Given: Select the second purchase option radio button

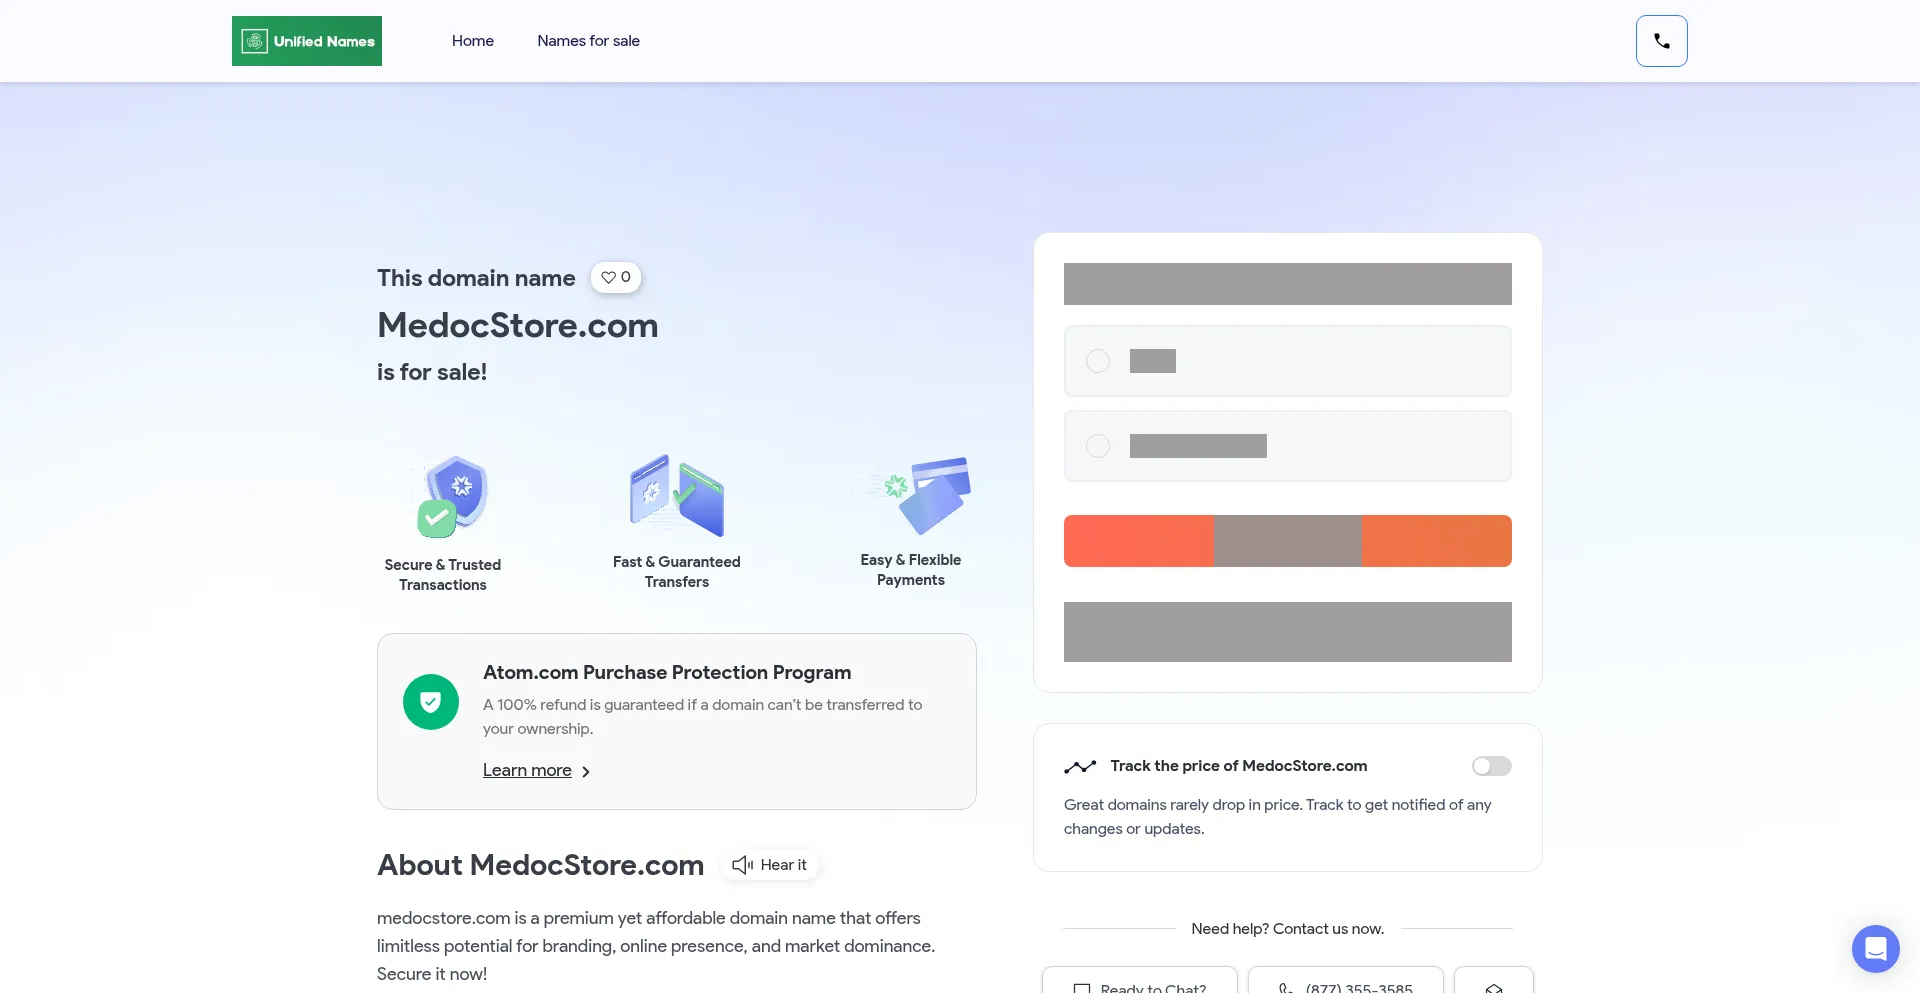Looking at the screenshot, I should pyautogui.click(x=1098, y=446).
